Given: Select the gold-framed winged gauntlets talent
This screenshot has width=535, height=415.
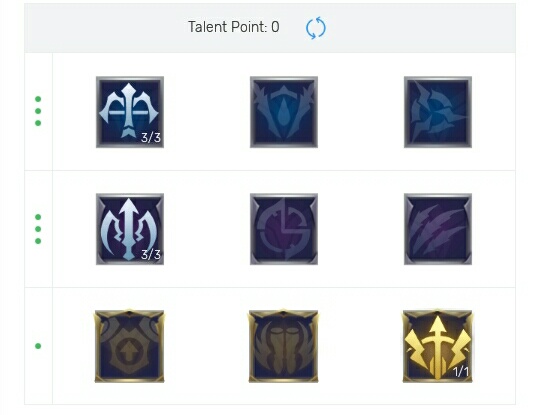Looking at the screenshot, I should click(284, 346).
